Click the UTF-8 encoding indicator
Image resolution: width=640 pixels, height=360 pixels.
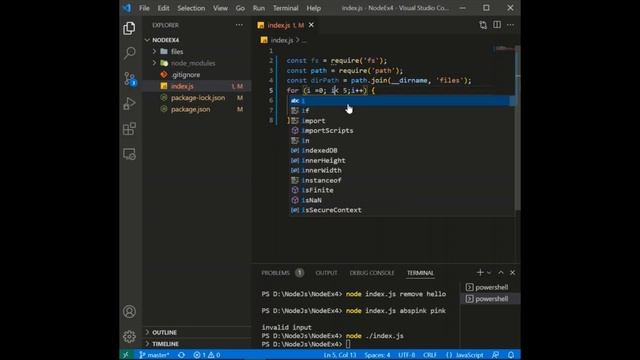tap(407, 355)
